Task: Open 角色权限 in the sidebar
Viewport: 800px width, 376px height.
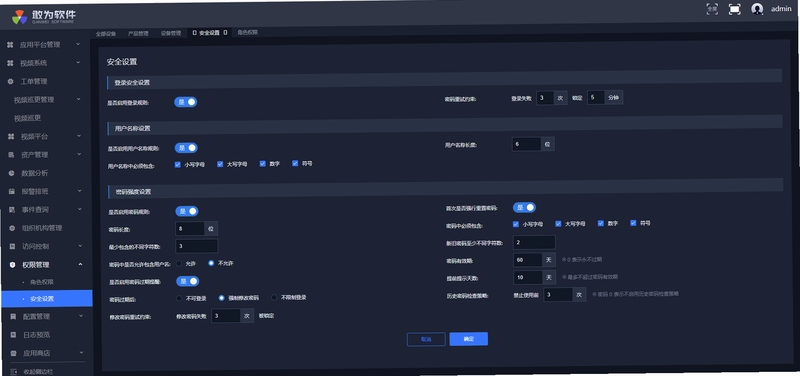Action: click(x=42, y=282)
